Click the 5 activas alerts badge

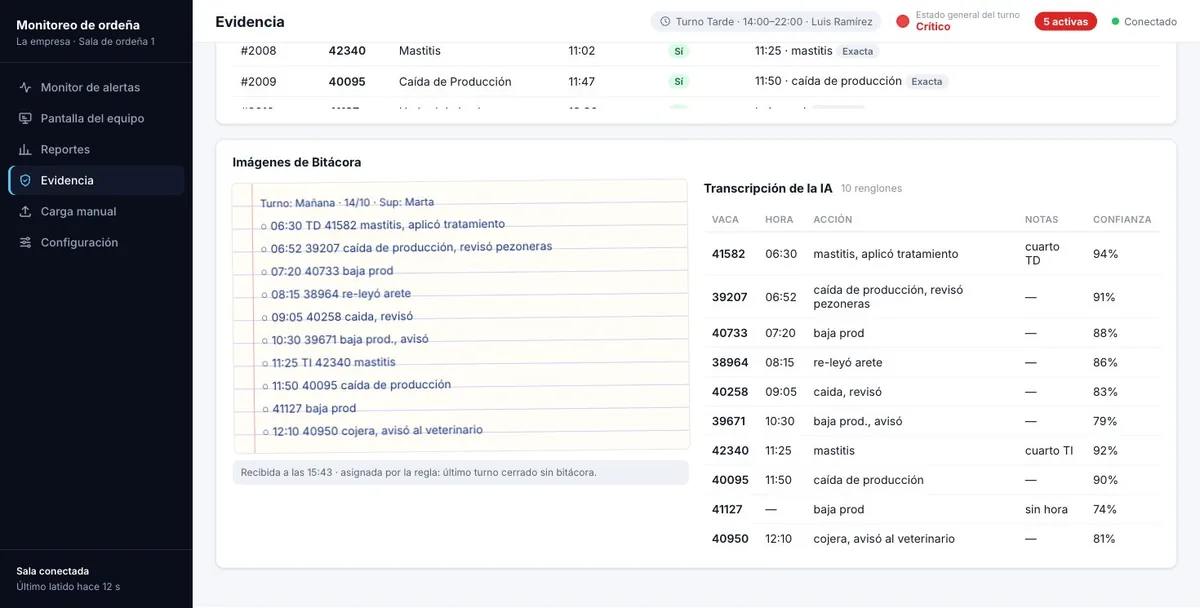click(x=1066, y=22)
